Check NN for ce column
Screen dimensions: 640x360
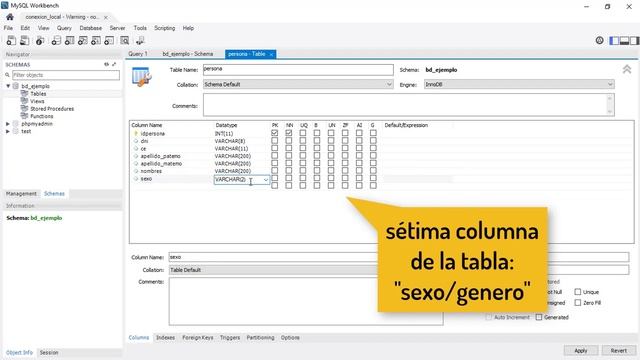tap(289, 148)
